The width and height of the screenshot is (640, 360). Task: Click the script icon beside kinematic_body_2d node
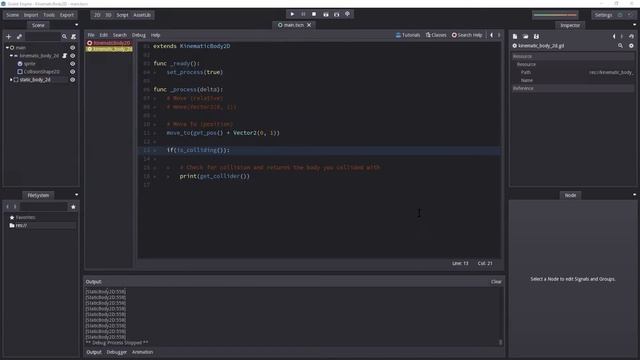tap(64, 56)
